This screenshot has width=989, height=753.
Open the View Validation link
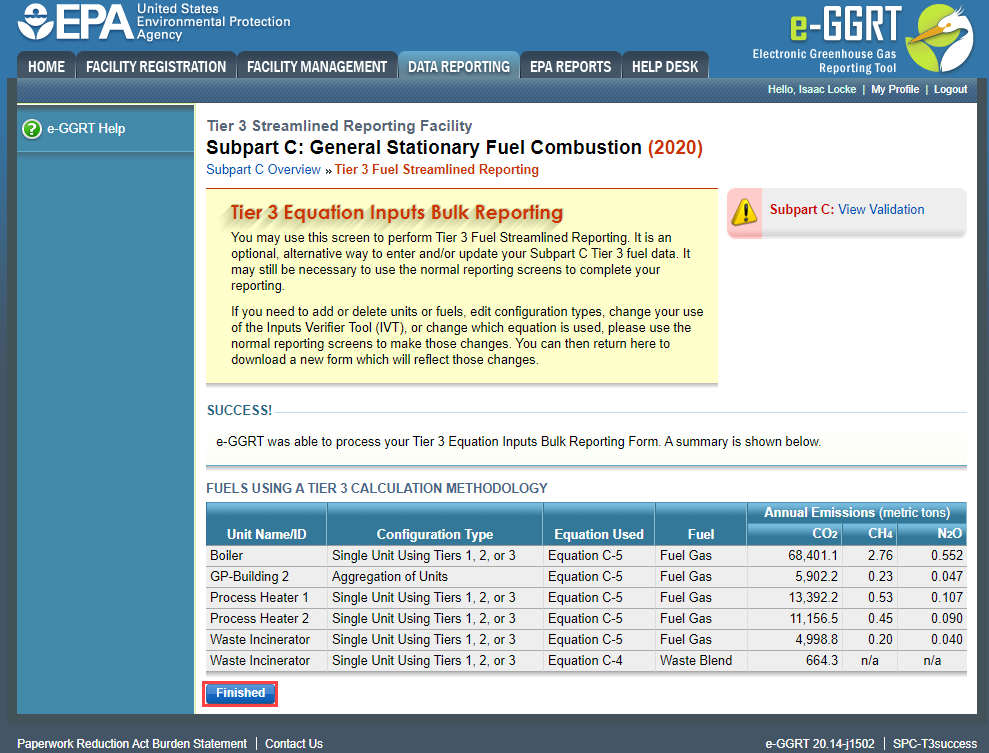click(881, 209)
